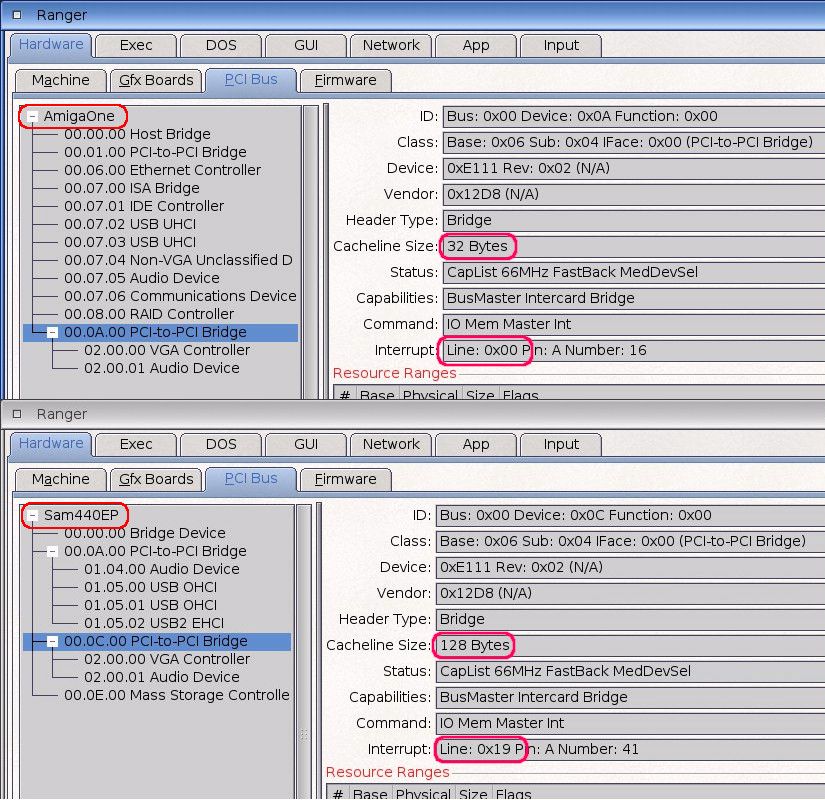Select the 00.01.00 PCI-to-PCI Bridge entry

(155, 153)
